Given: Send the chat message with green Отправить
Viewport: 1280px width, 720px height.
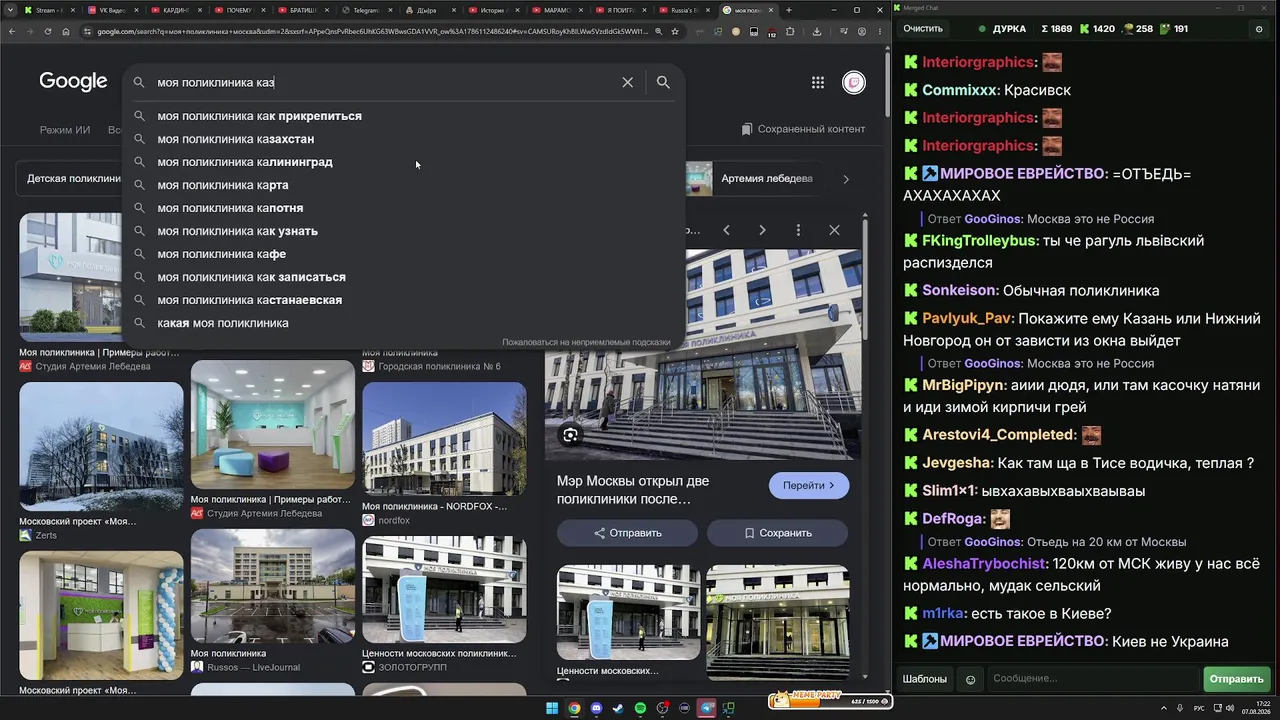Looking at the screenshot, I should click(x=1236, y=679).
